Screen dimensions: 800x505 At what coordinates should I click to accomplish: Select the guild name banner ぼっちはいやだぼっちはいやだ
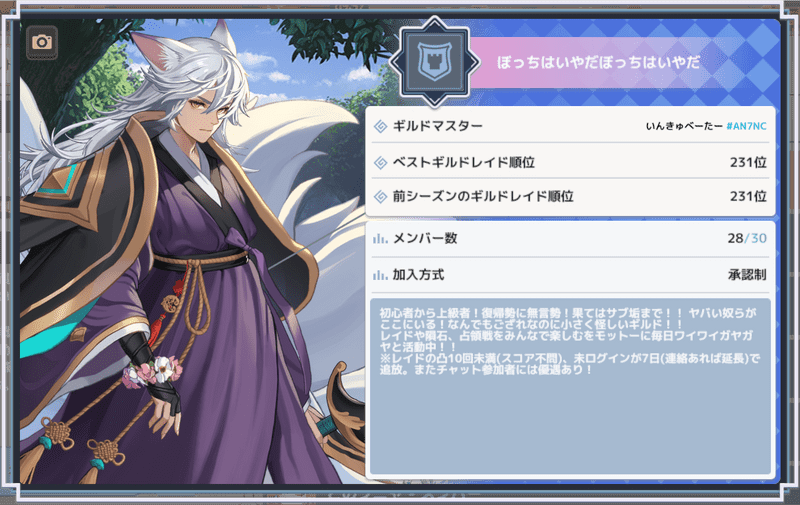click(598, 62)
